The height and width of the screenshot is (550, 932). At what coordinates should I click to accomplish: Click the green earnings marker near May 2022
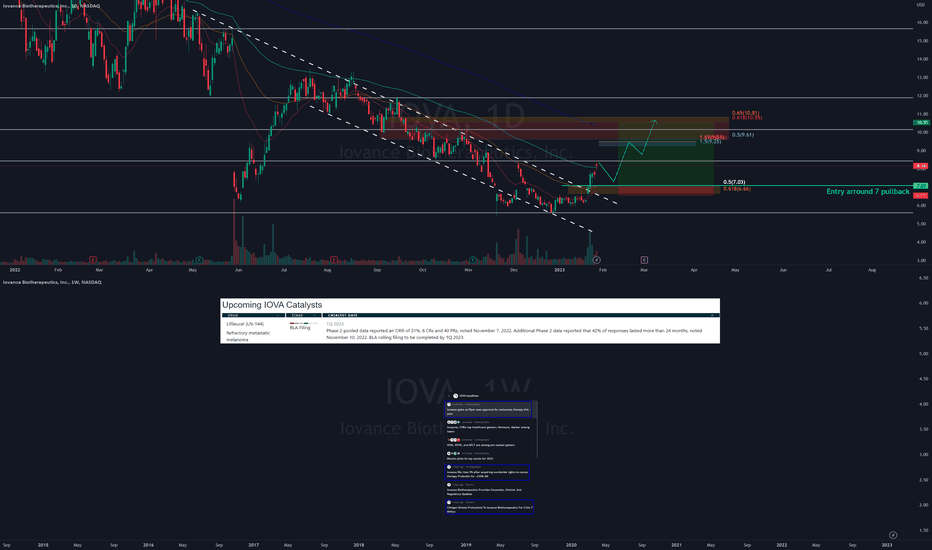pyautogui.click(x=199, y=260)
